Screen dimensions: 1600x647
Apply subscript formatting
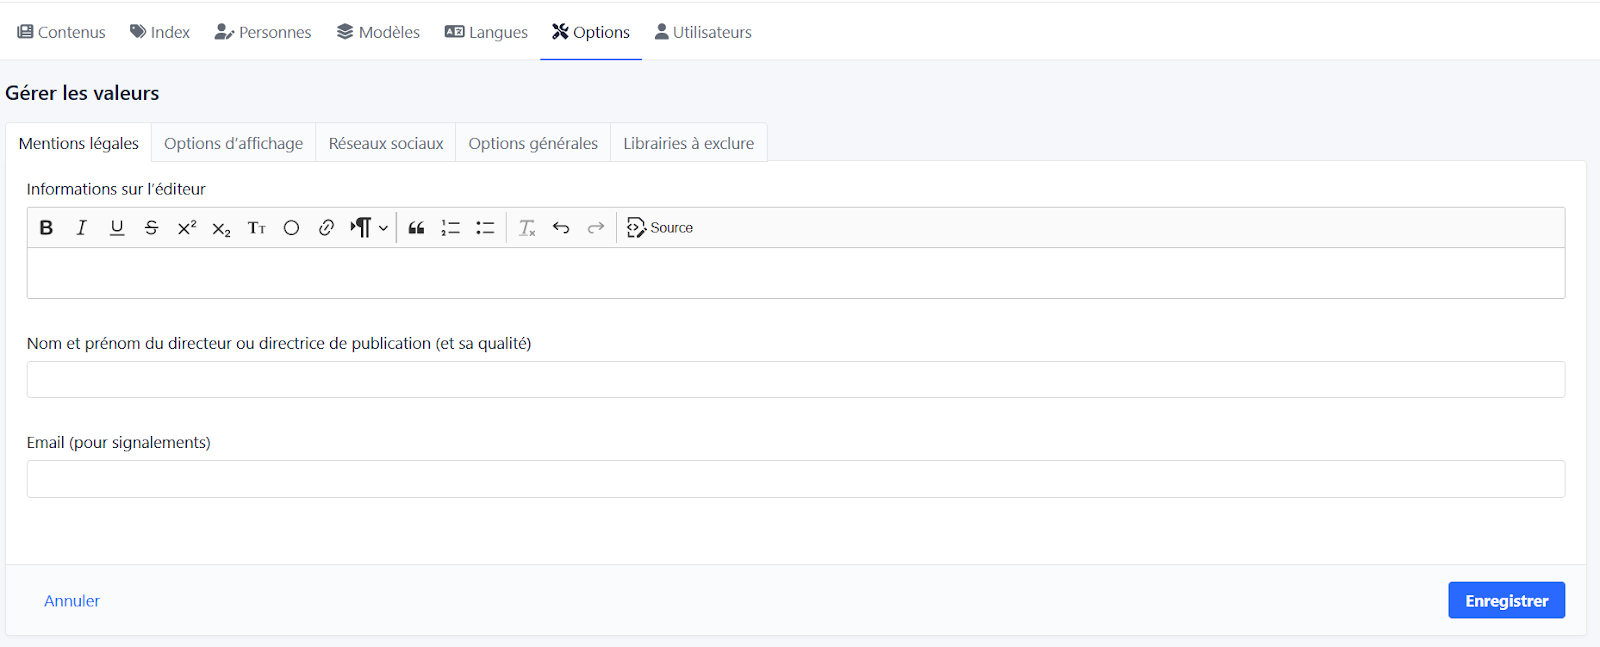point(222,228)
